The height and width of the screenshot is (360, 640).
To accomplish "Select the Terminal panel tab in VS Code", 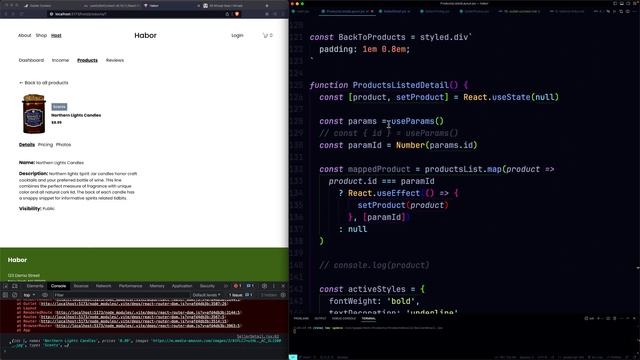I will pyautogui.click(x=369, y=318).
